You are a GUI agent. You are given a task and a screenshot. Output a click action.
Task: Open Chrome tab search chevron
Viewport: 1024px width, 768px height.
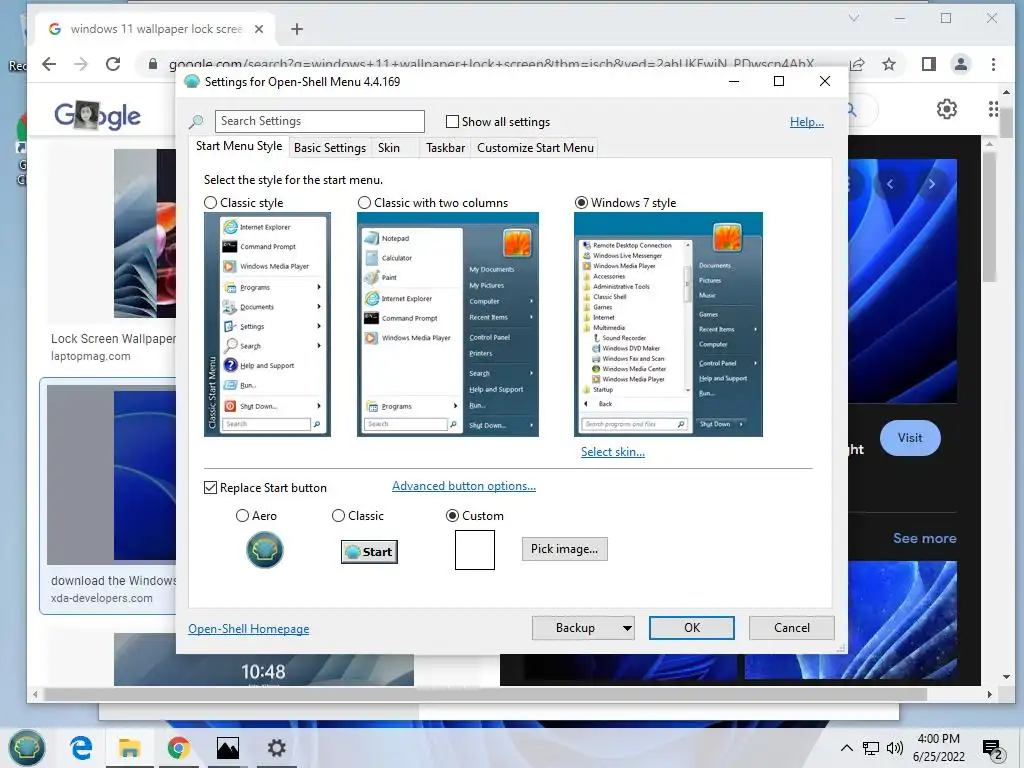(854, 18)
